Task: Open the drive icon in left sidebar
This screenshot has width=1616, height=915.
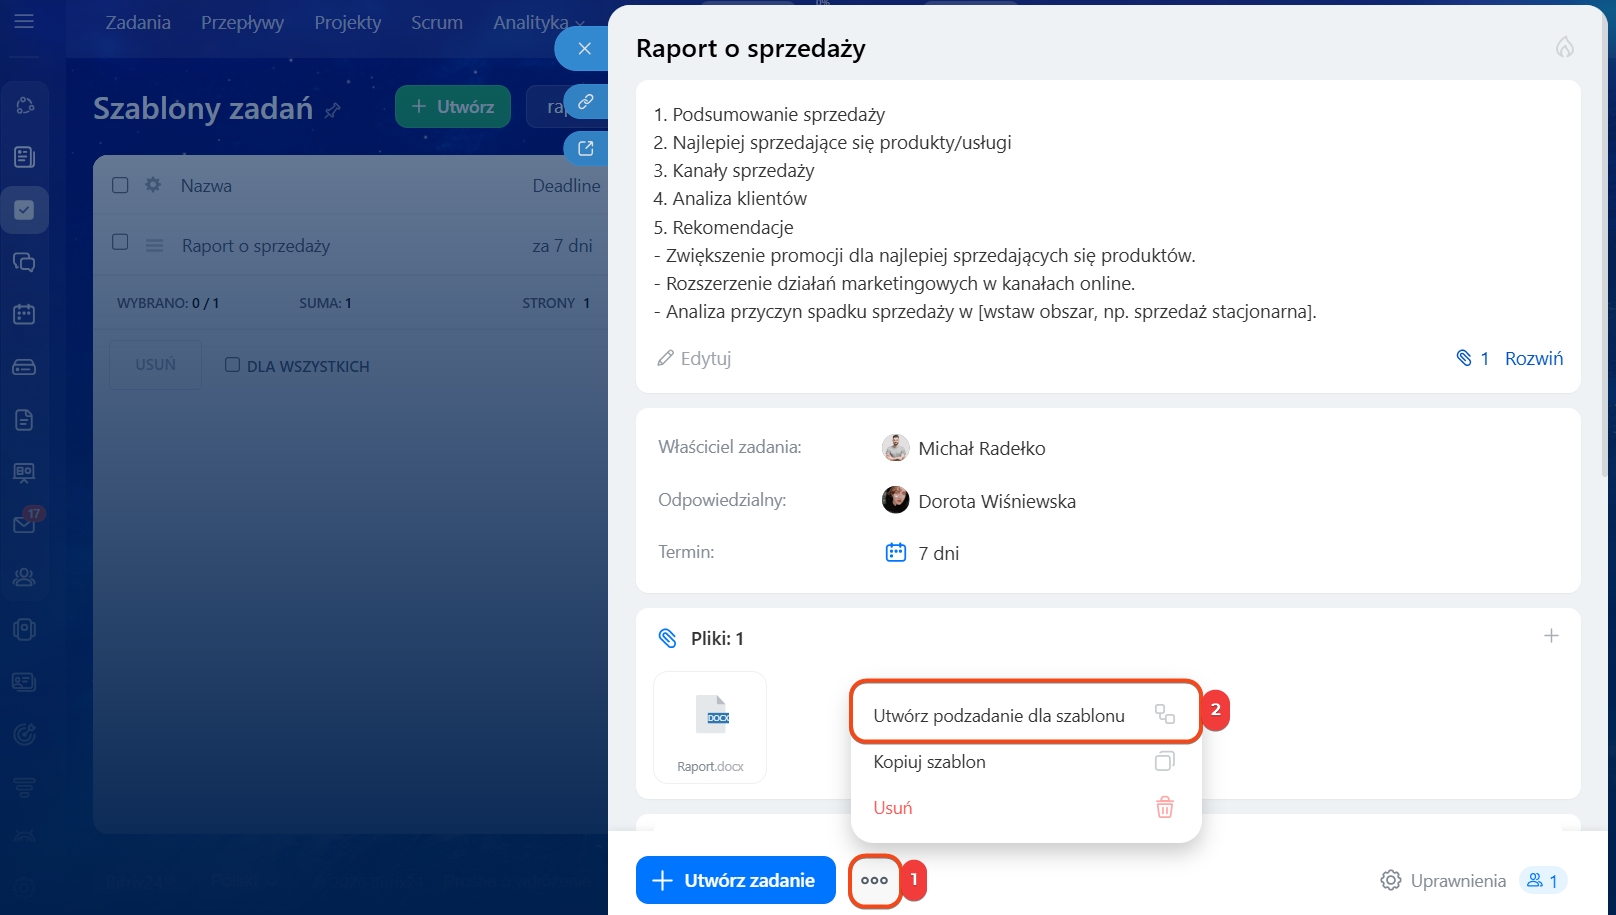Action: pos(24,367)
